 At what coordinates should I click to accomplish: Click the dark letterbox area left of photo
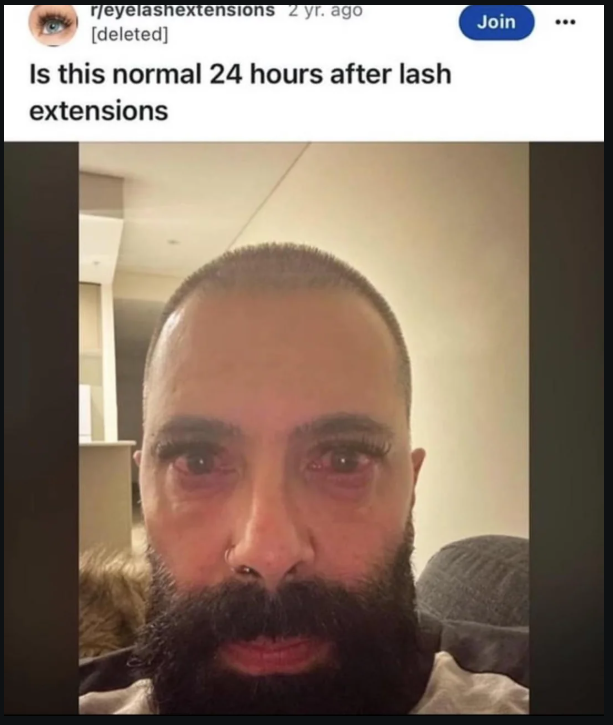41,428
